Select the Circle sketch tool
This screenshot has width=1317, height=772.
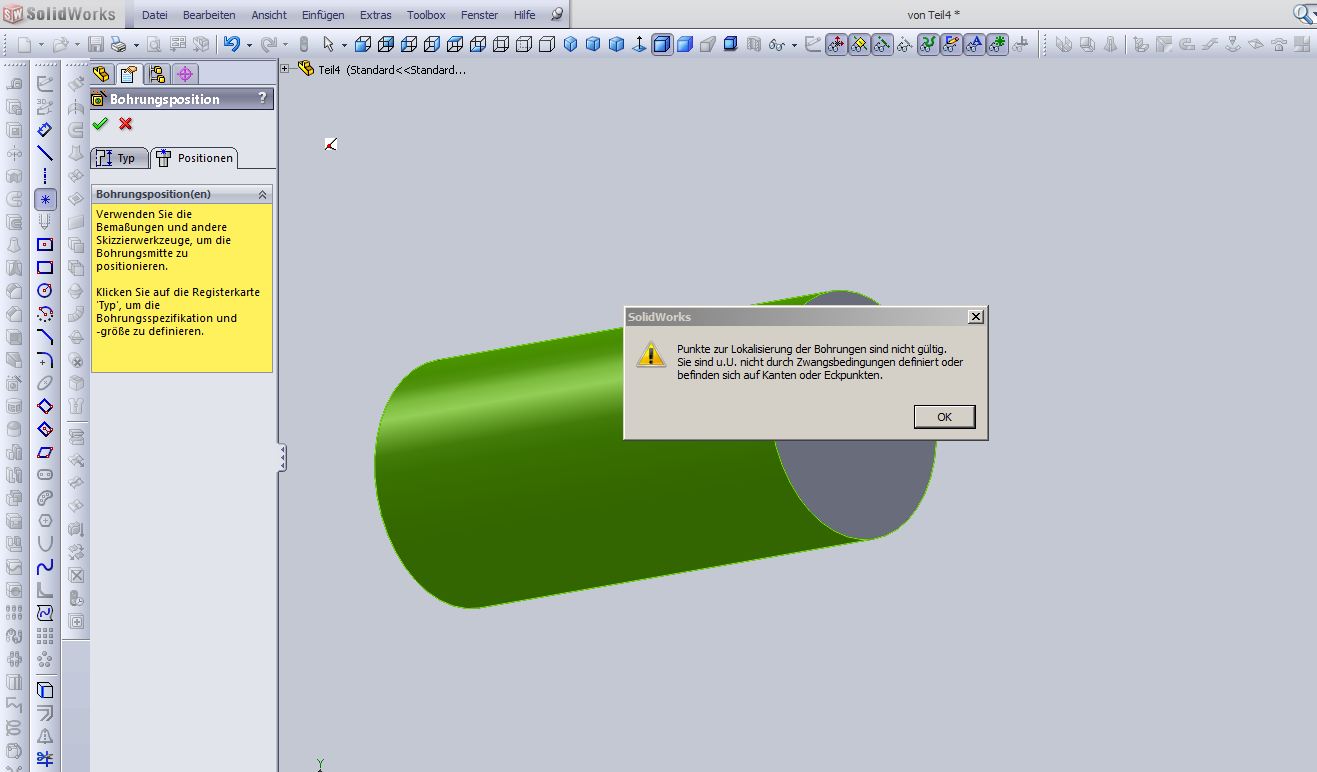(45, 291)
